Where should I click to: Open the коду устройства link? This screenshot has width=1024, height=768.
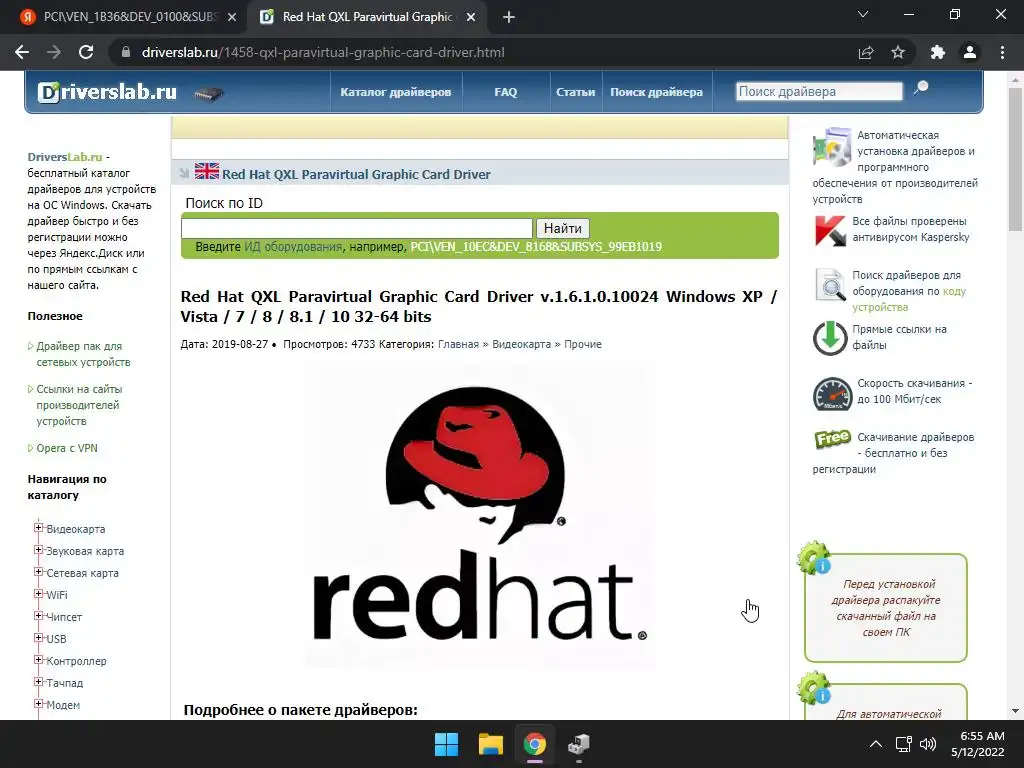(x=908, y=299)
